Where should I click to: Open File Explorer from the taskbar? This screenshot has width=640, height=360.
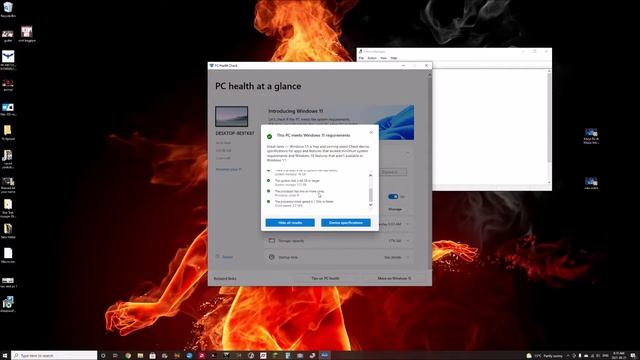[x=140, y=356]
